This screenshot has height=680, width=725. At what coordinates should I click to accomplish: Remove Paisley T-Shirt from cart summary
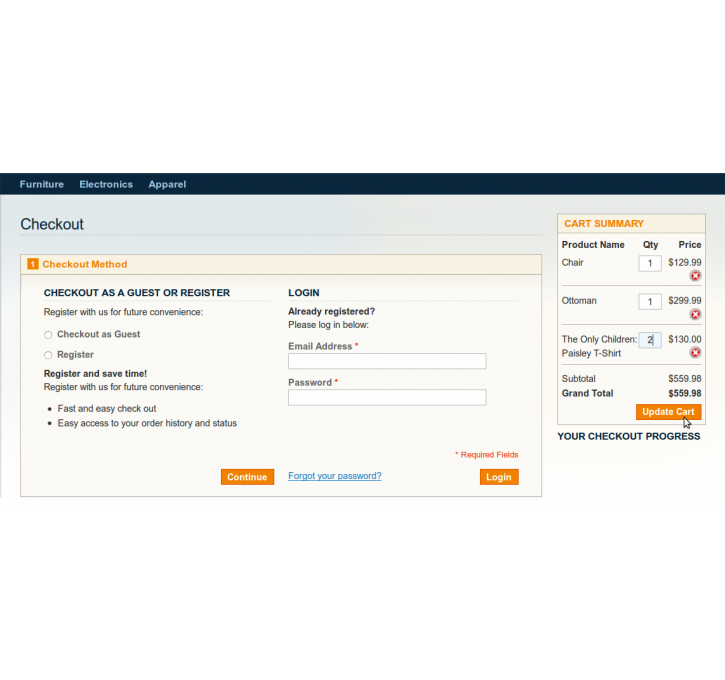pos(695,353)
